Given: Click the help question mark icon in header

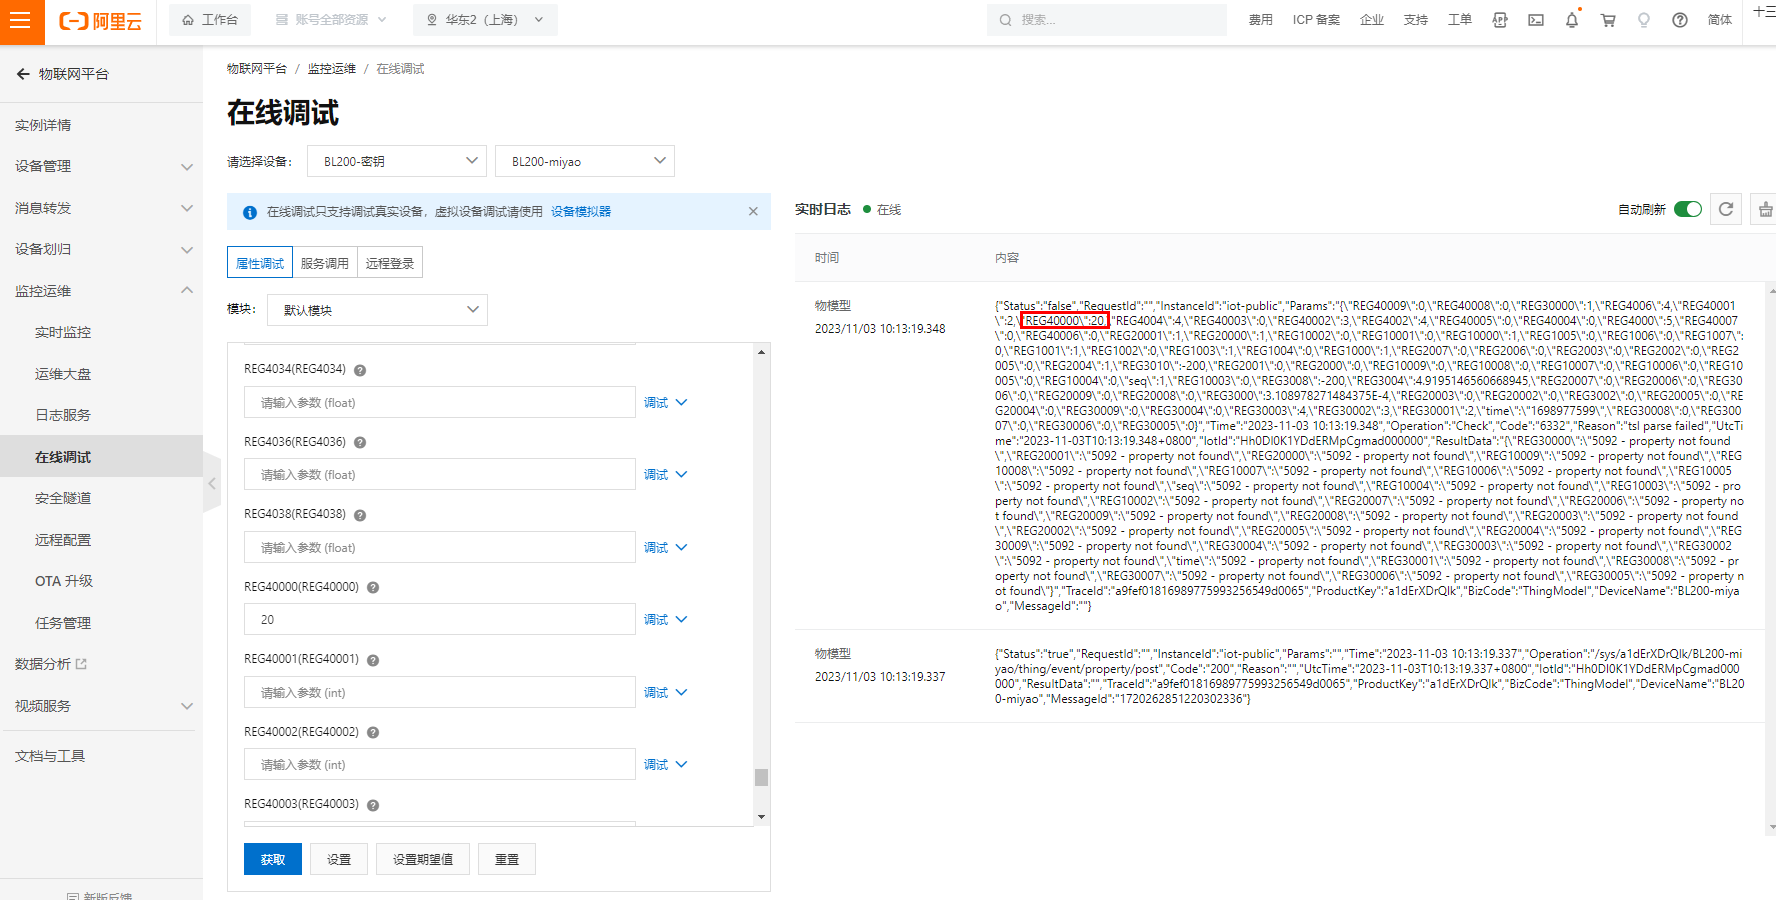Looking at the screenshot, I should pyautogui.click(x=1680, y=20).
